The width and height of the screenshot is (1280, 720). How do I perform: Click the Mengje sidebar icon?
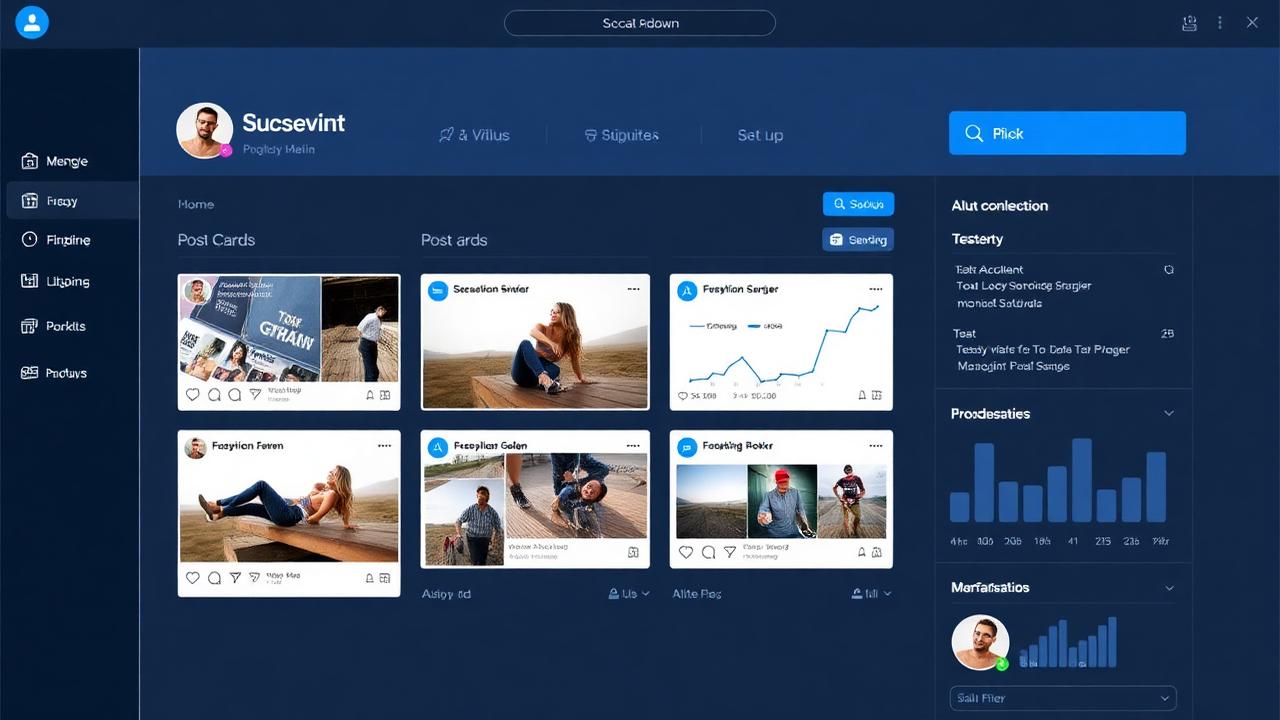(x=29, y=161)
